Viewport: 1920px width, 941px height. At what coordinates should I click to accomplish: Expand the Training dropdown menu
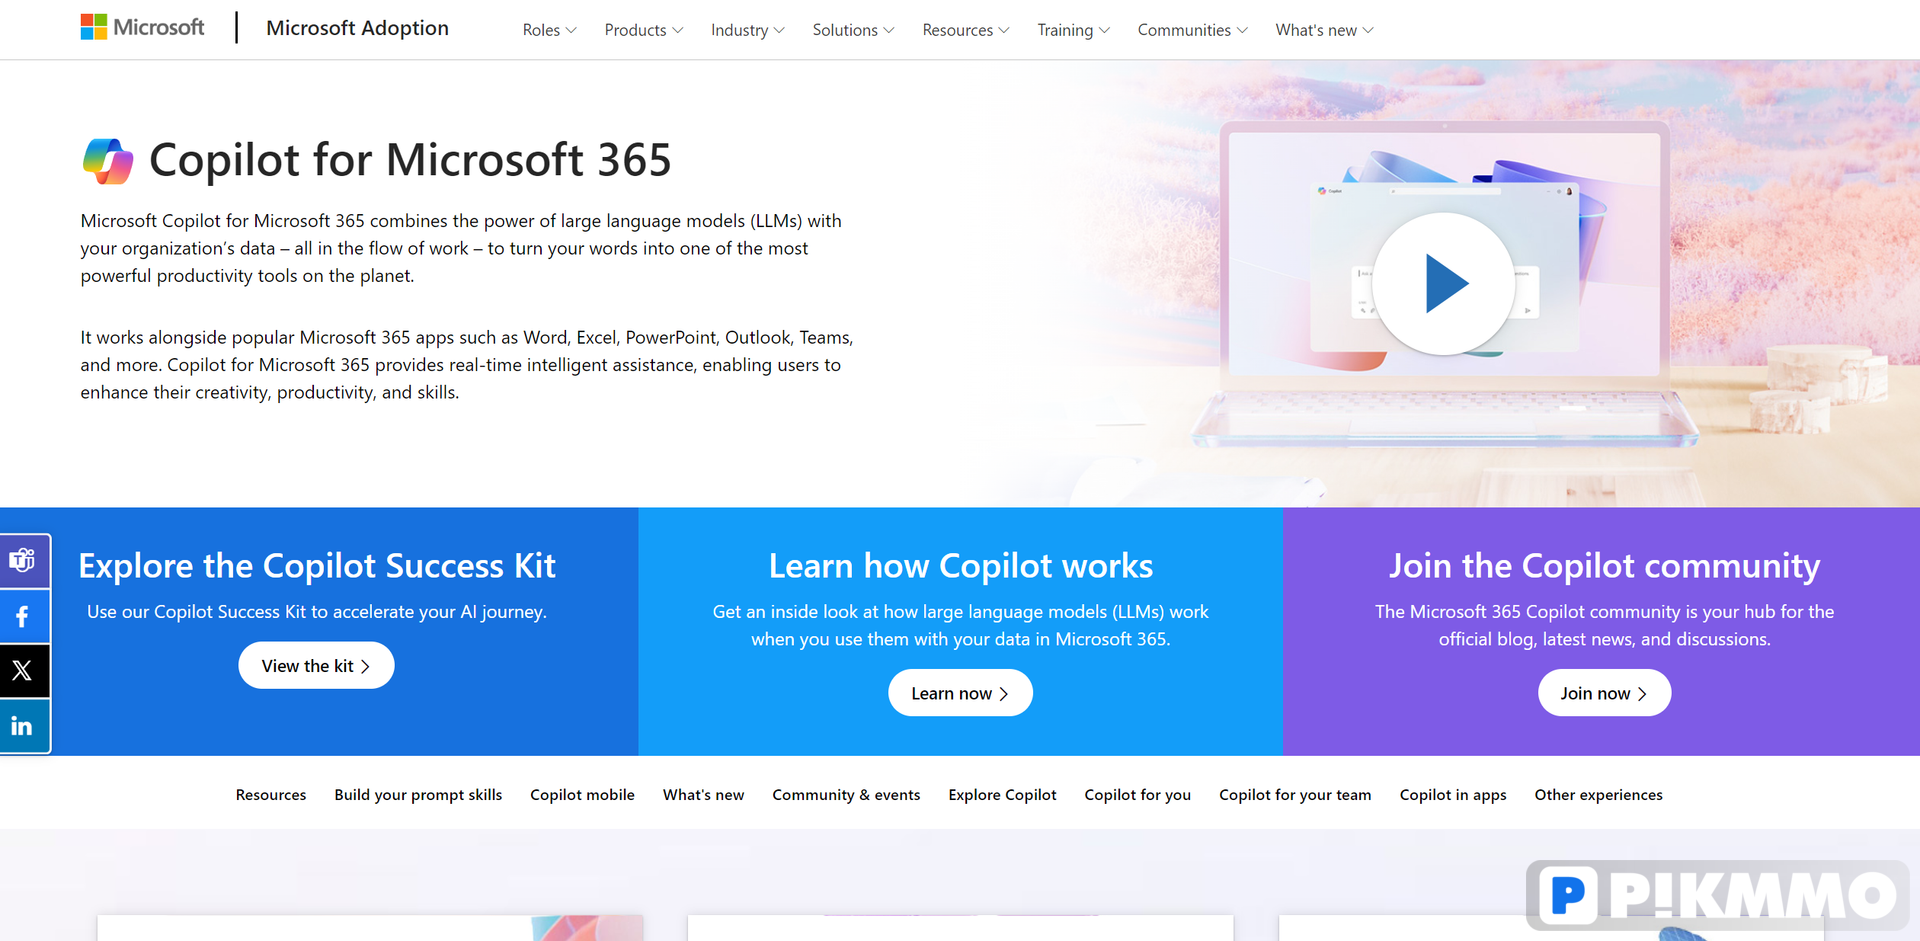tap(1073, 30)
